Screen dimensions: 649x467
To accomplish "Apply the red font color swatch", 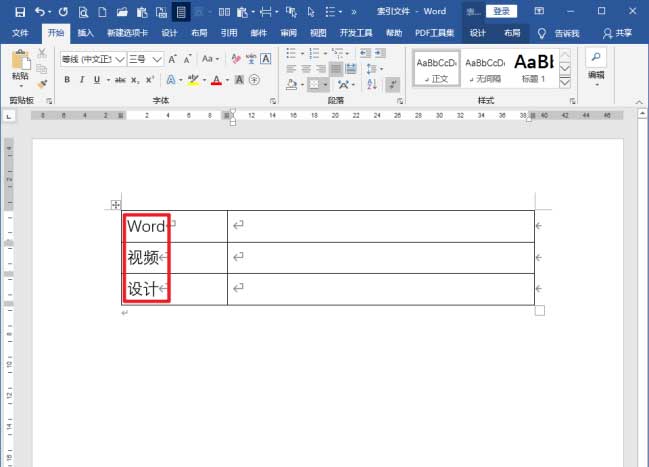I will click(x=216, y=80).
